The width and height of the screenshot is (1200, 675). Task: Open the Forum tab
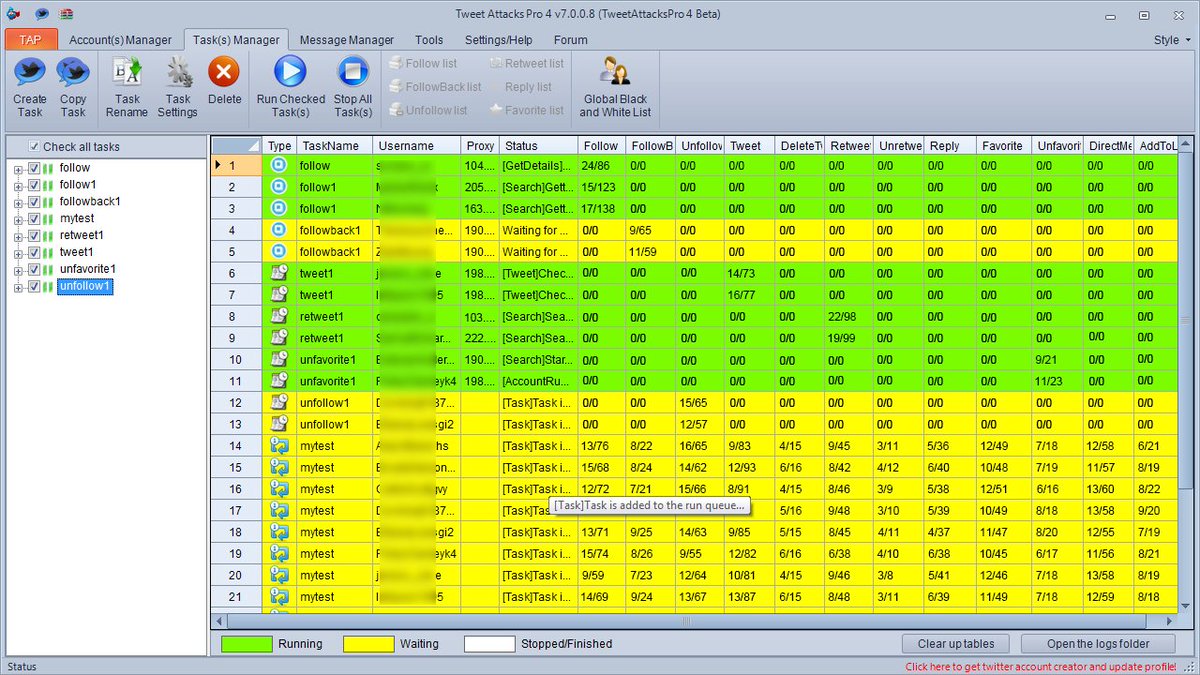(x=571, y=40)
